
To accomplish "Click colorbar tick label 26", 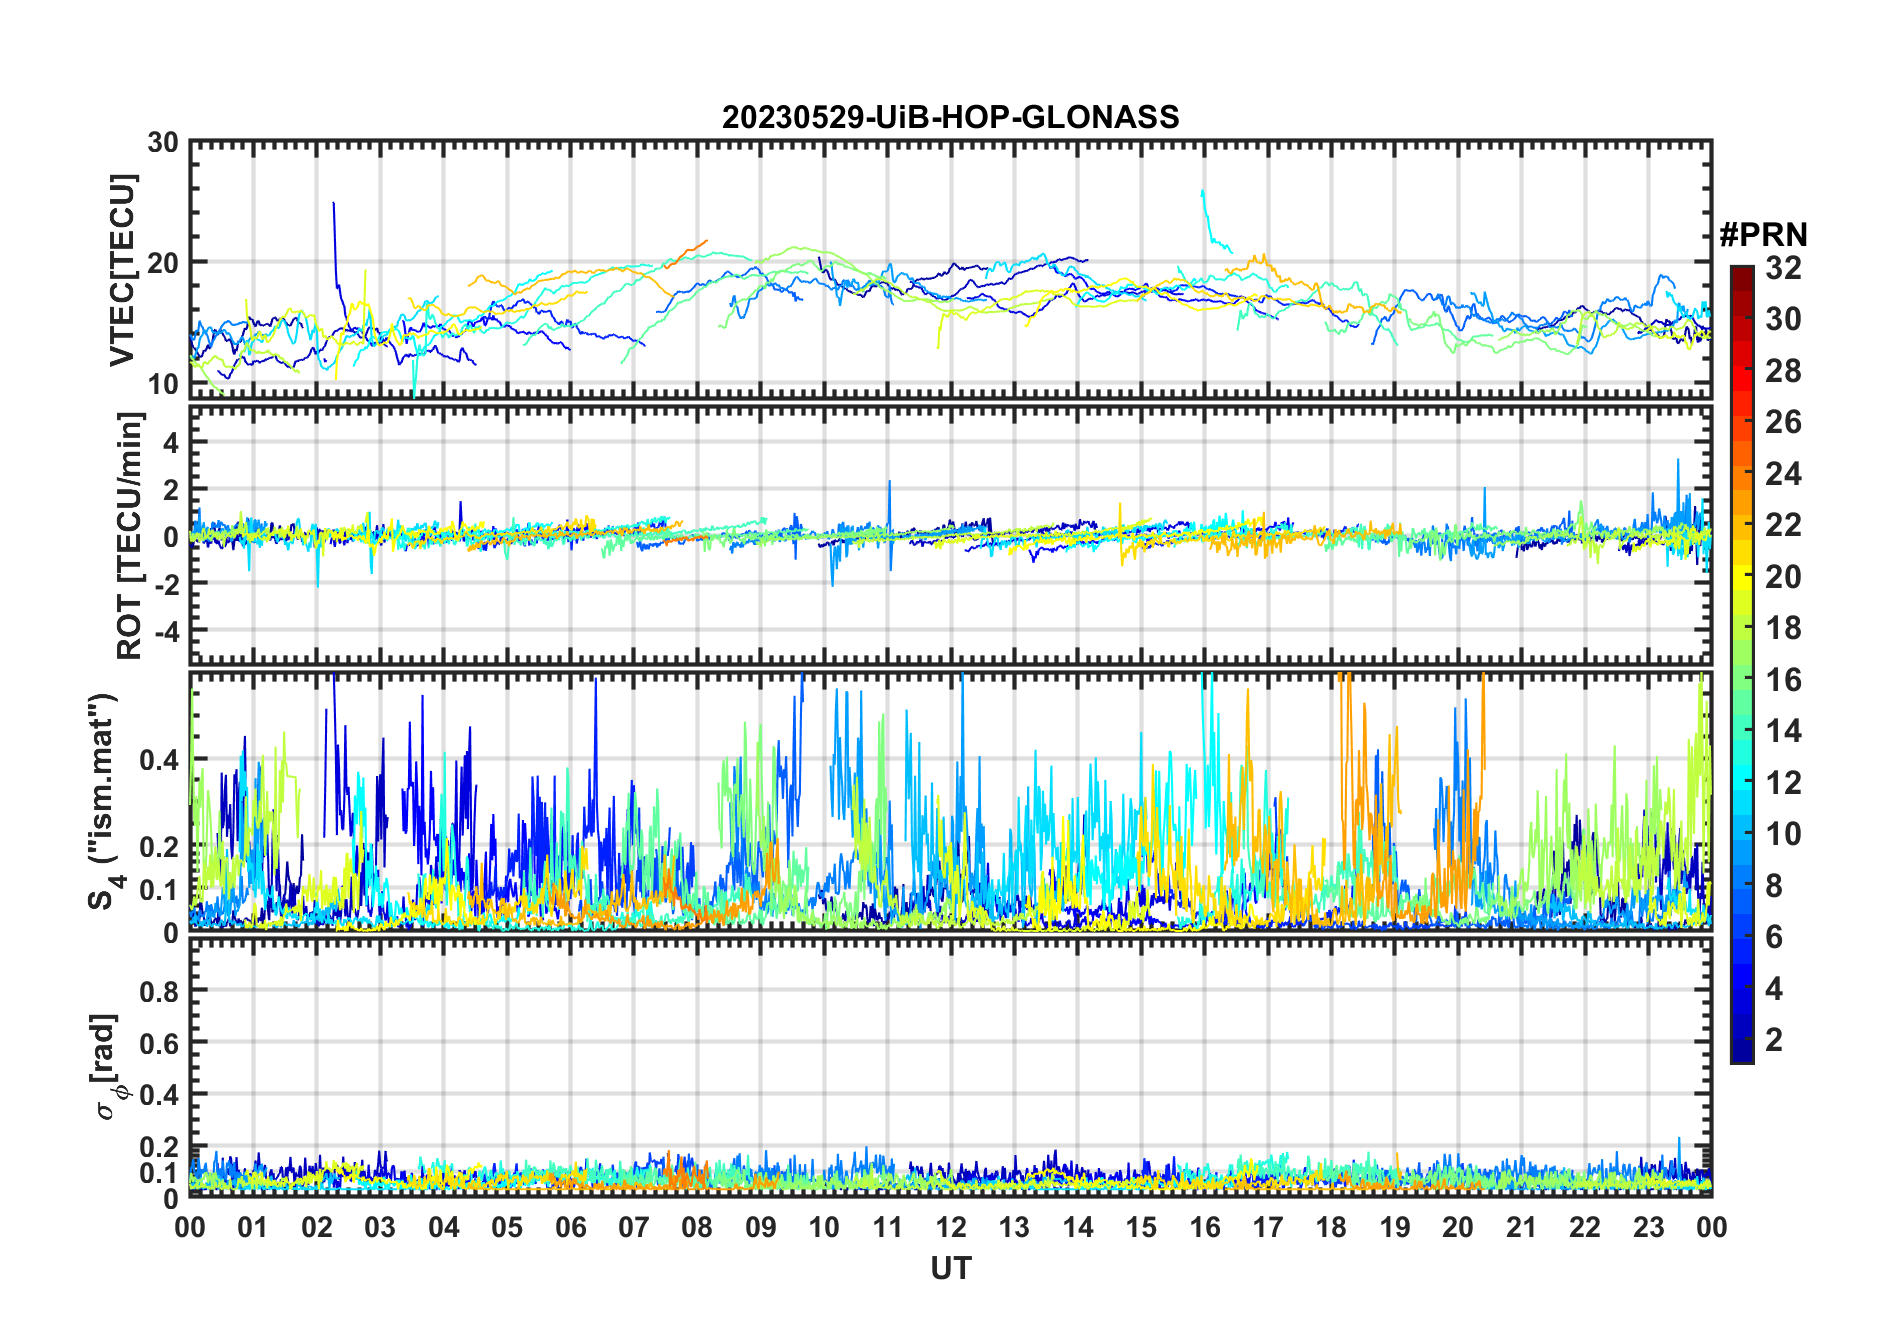I will [1783, 422].
